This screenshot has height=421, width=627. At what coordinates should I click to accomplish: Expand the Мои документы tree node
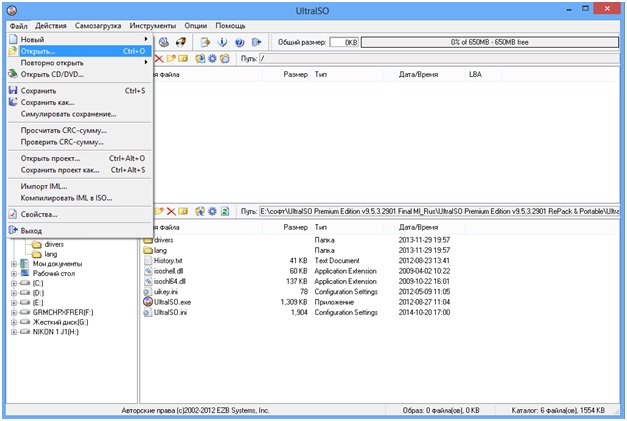coord(14,264)
